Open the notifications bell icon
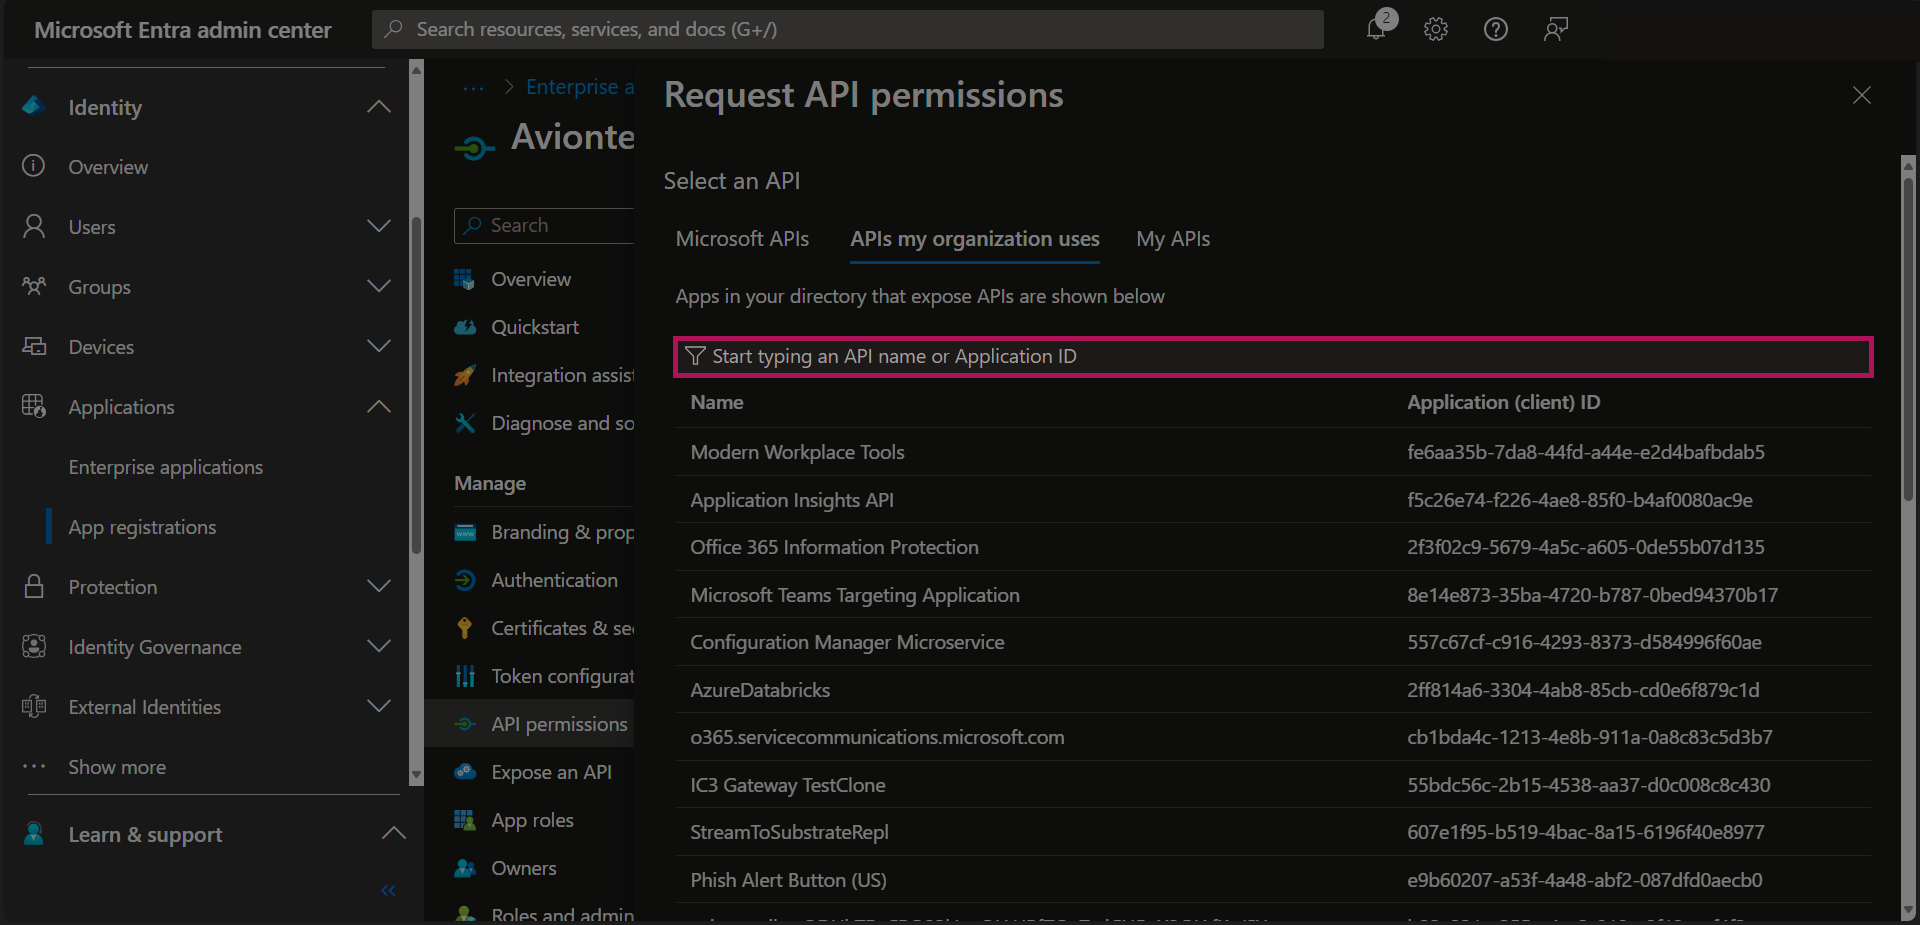1920x925 pixels. coord(1377,29)
